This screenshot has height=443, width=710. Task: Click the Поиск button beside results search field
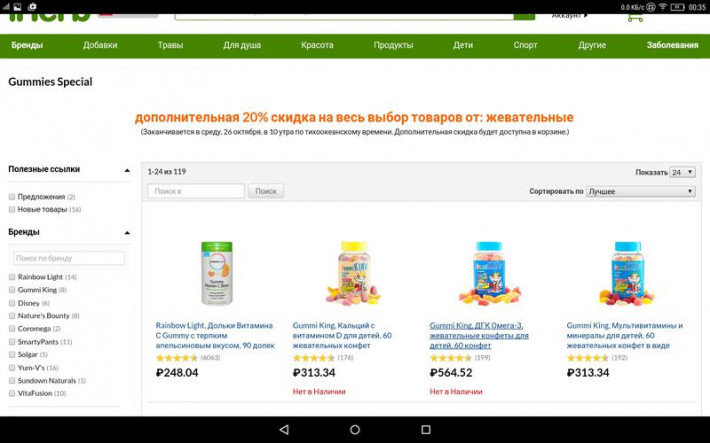266,191
